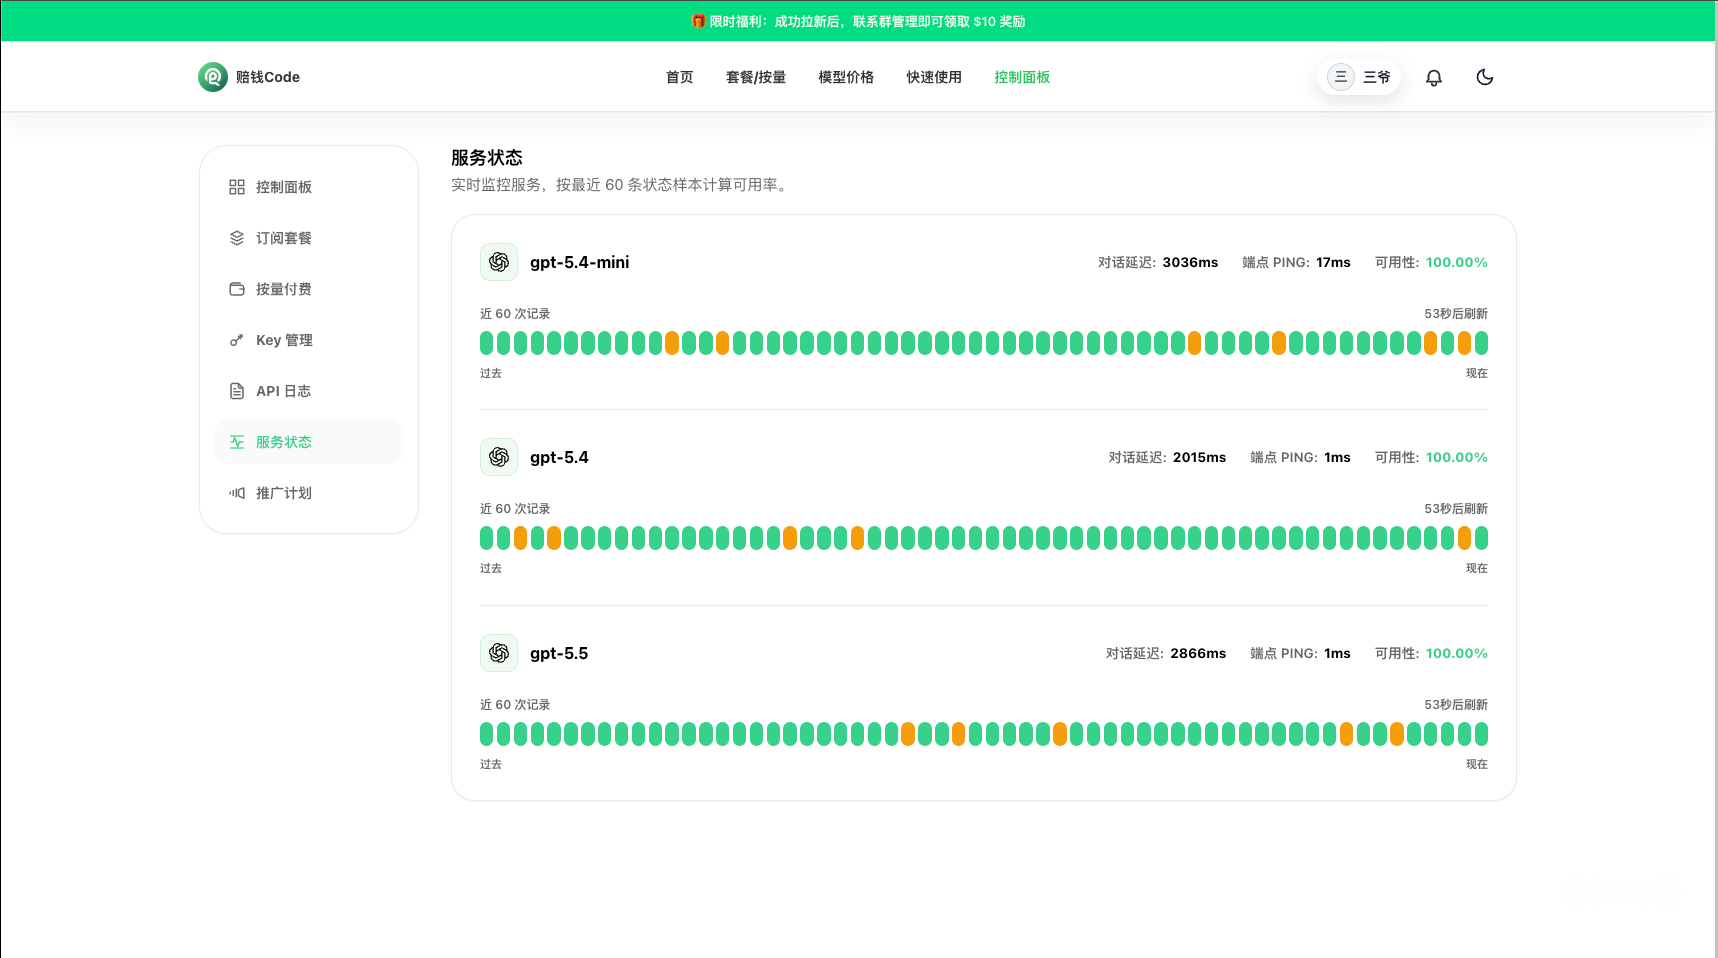This screenshot has width=1718, height=958.
Task: Click gpt-5.5 100.00% availability value
Action: coord(1456,653)
